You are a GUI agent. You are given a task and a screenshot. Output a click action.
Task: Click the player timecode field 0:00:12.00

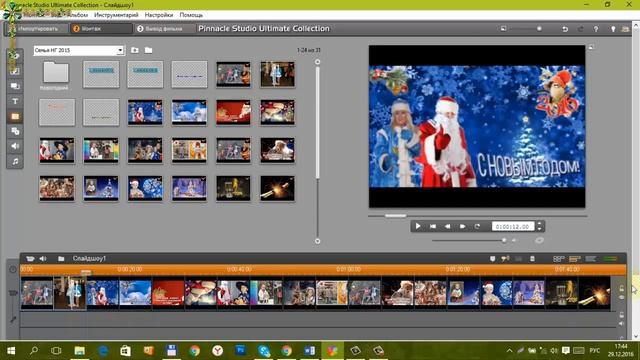(x=513, y=226)
